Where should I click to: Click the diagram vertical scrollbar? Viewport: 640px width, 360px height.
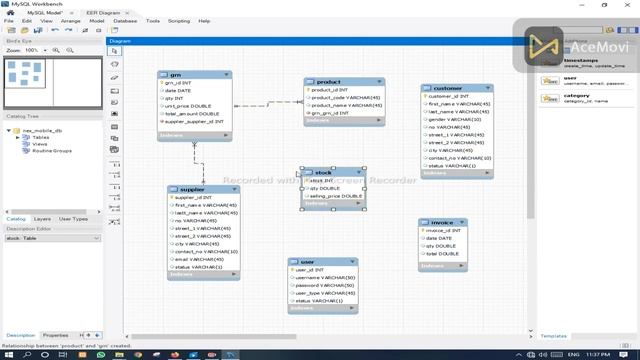[x=531, y=131]
